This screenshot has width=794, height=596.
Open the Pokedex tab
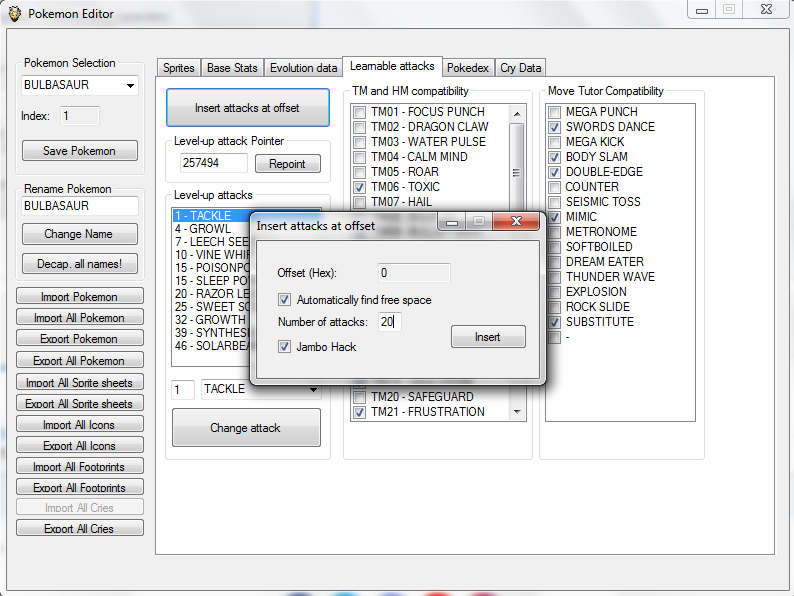[x=468, y=68]
